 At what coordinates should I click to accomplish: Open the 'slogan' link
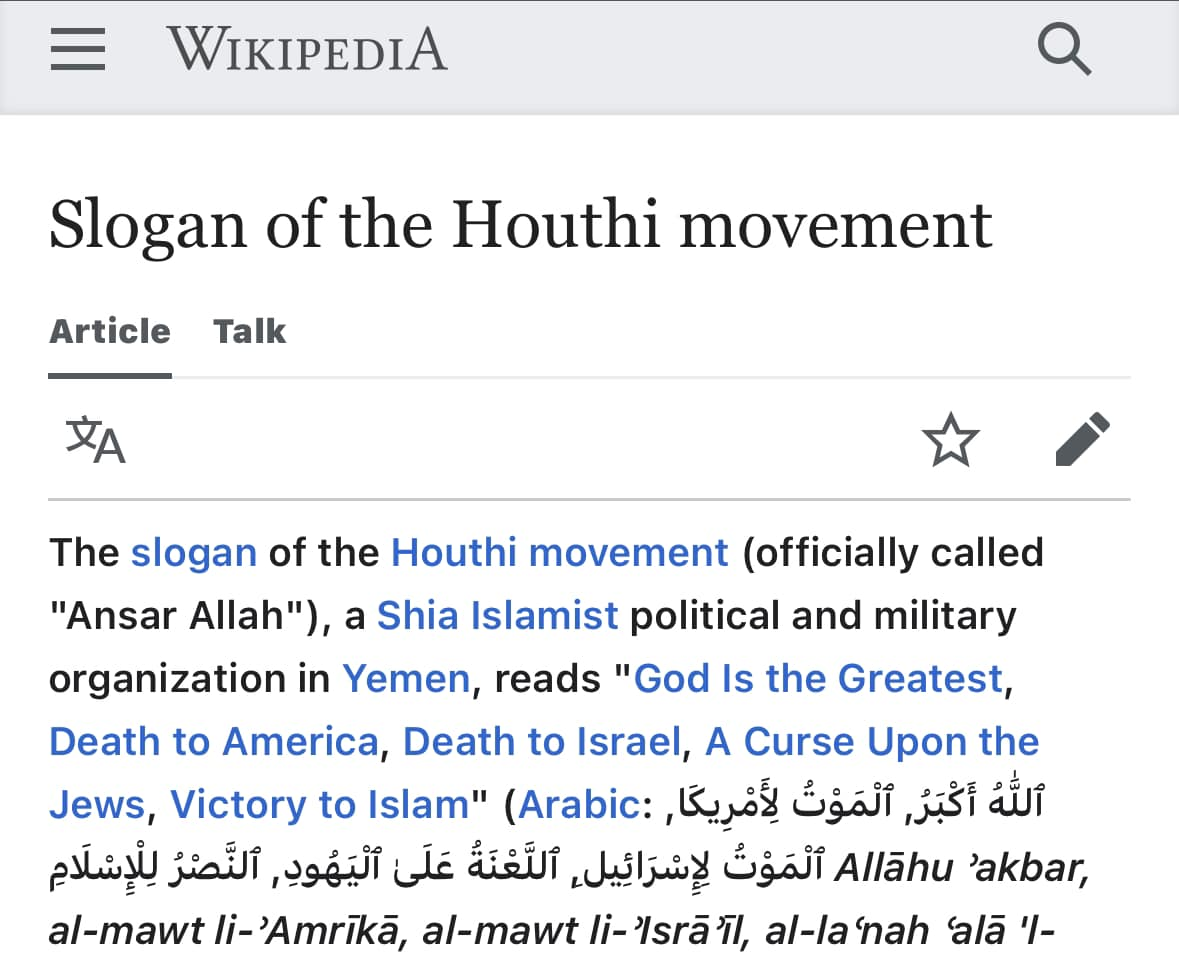(194, 552)
